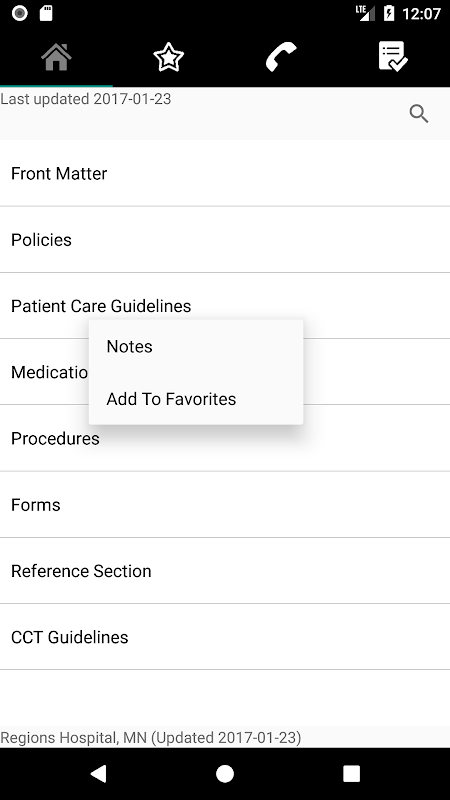The image size is (450, 800).
Task: Open the Front Matter section
Action: click(x=225, y=173)
